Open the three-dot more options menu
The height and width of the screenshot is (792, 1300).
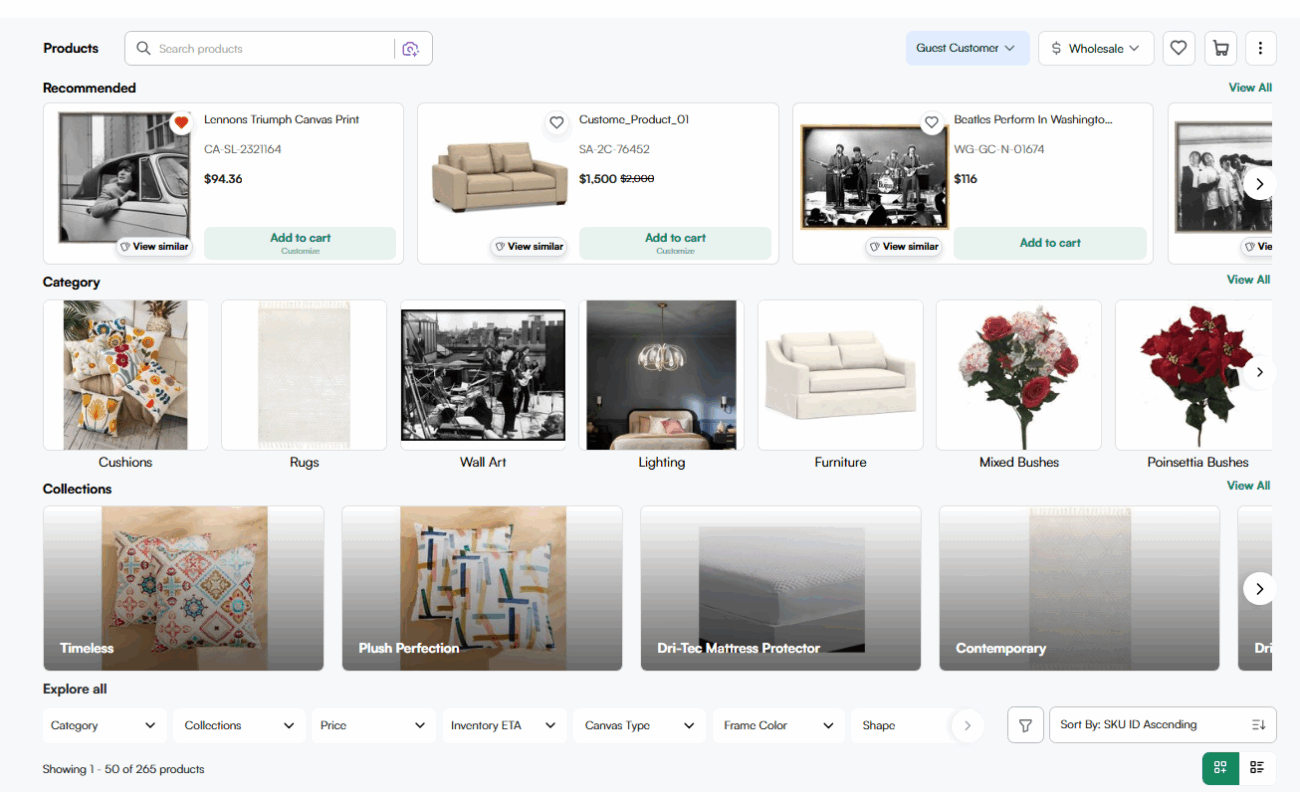point(1260,48)
